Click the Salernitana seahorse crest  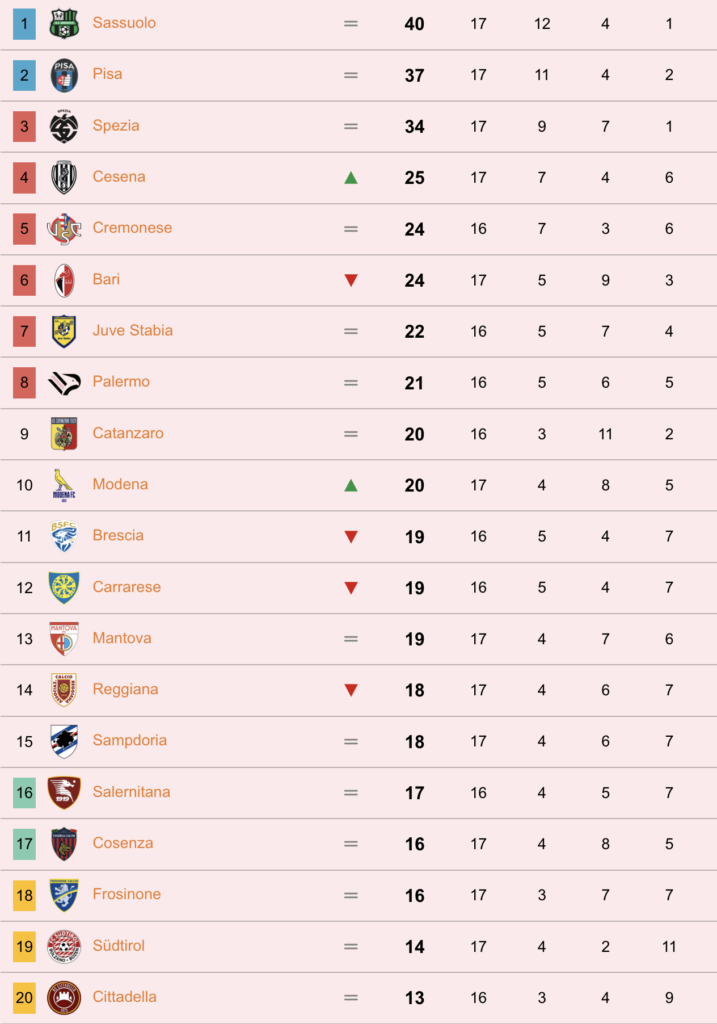(x=64, y=792)
